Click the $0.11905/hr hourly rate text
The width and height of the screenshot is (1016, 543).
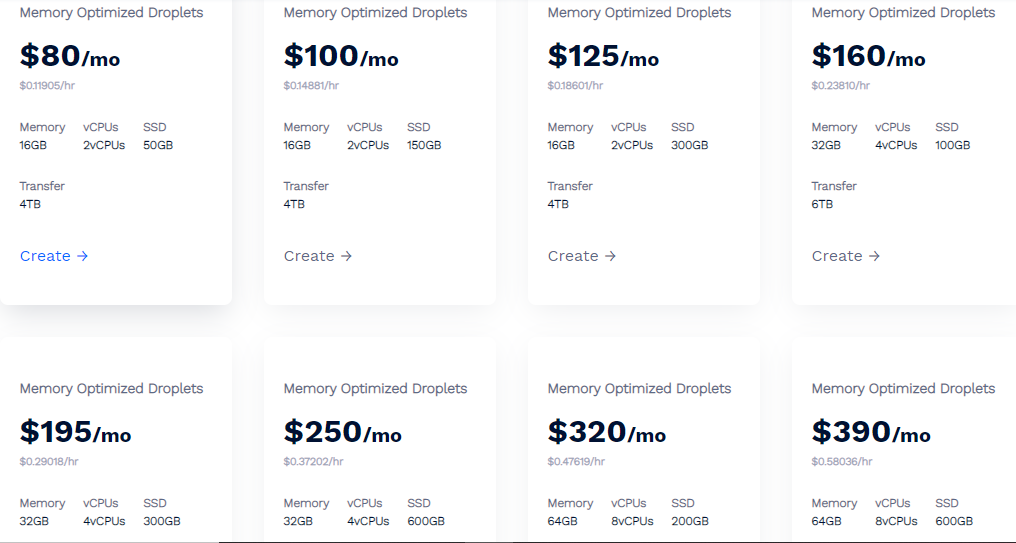47,86
